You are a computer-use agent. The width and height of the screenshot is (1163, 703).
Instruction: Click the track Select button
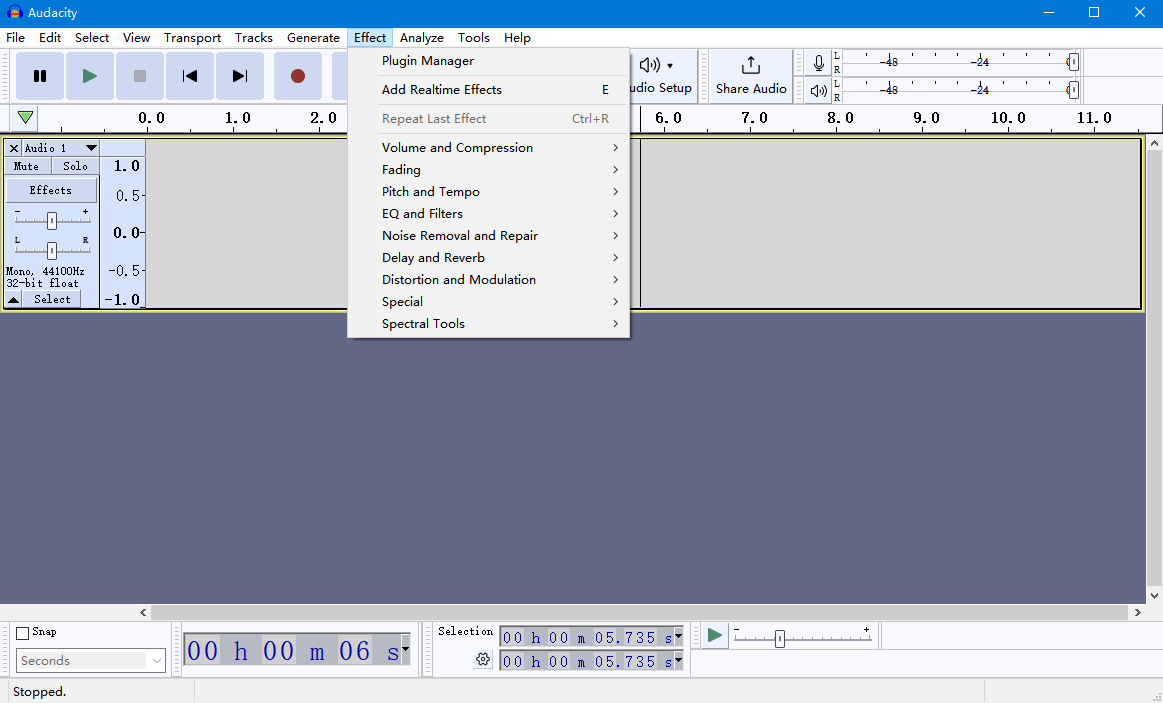click(x=52, y=300)
